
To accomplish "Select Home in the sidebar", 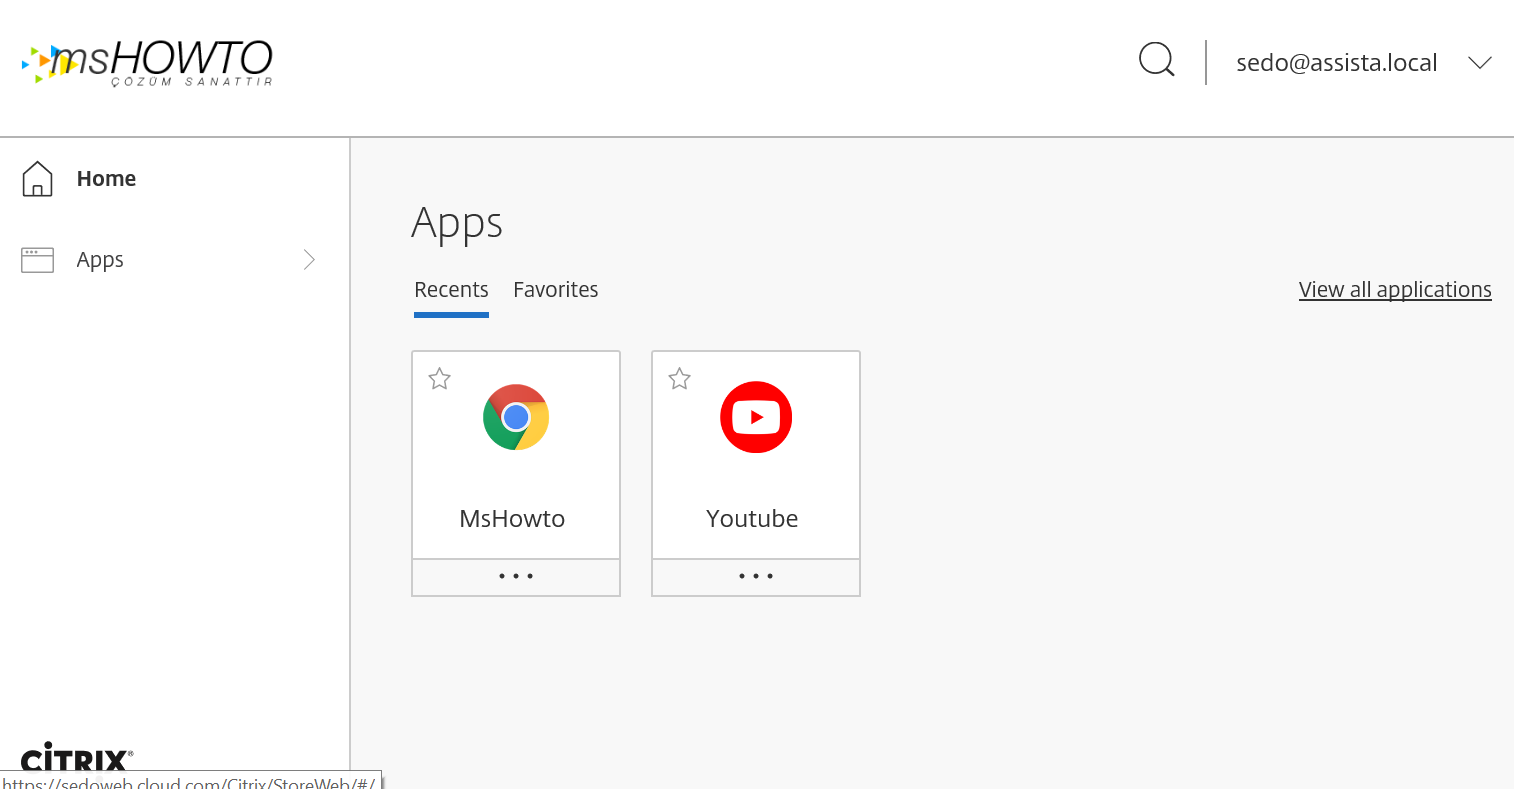I will point(106,178).
